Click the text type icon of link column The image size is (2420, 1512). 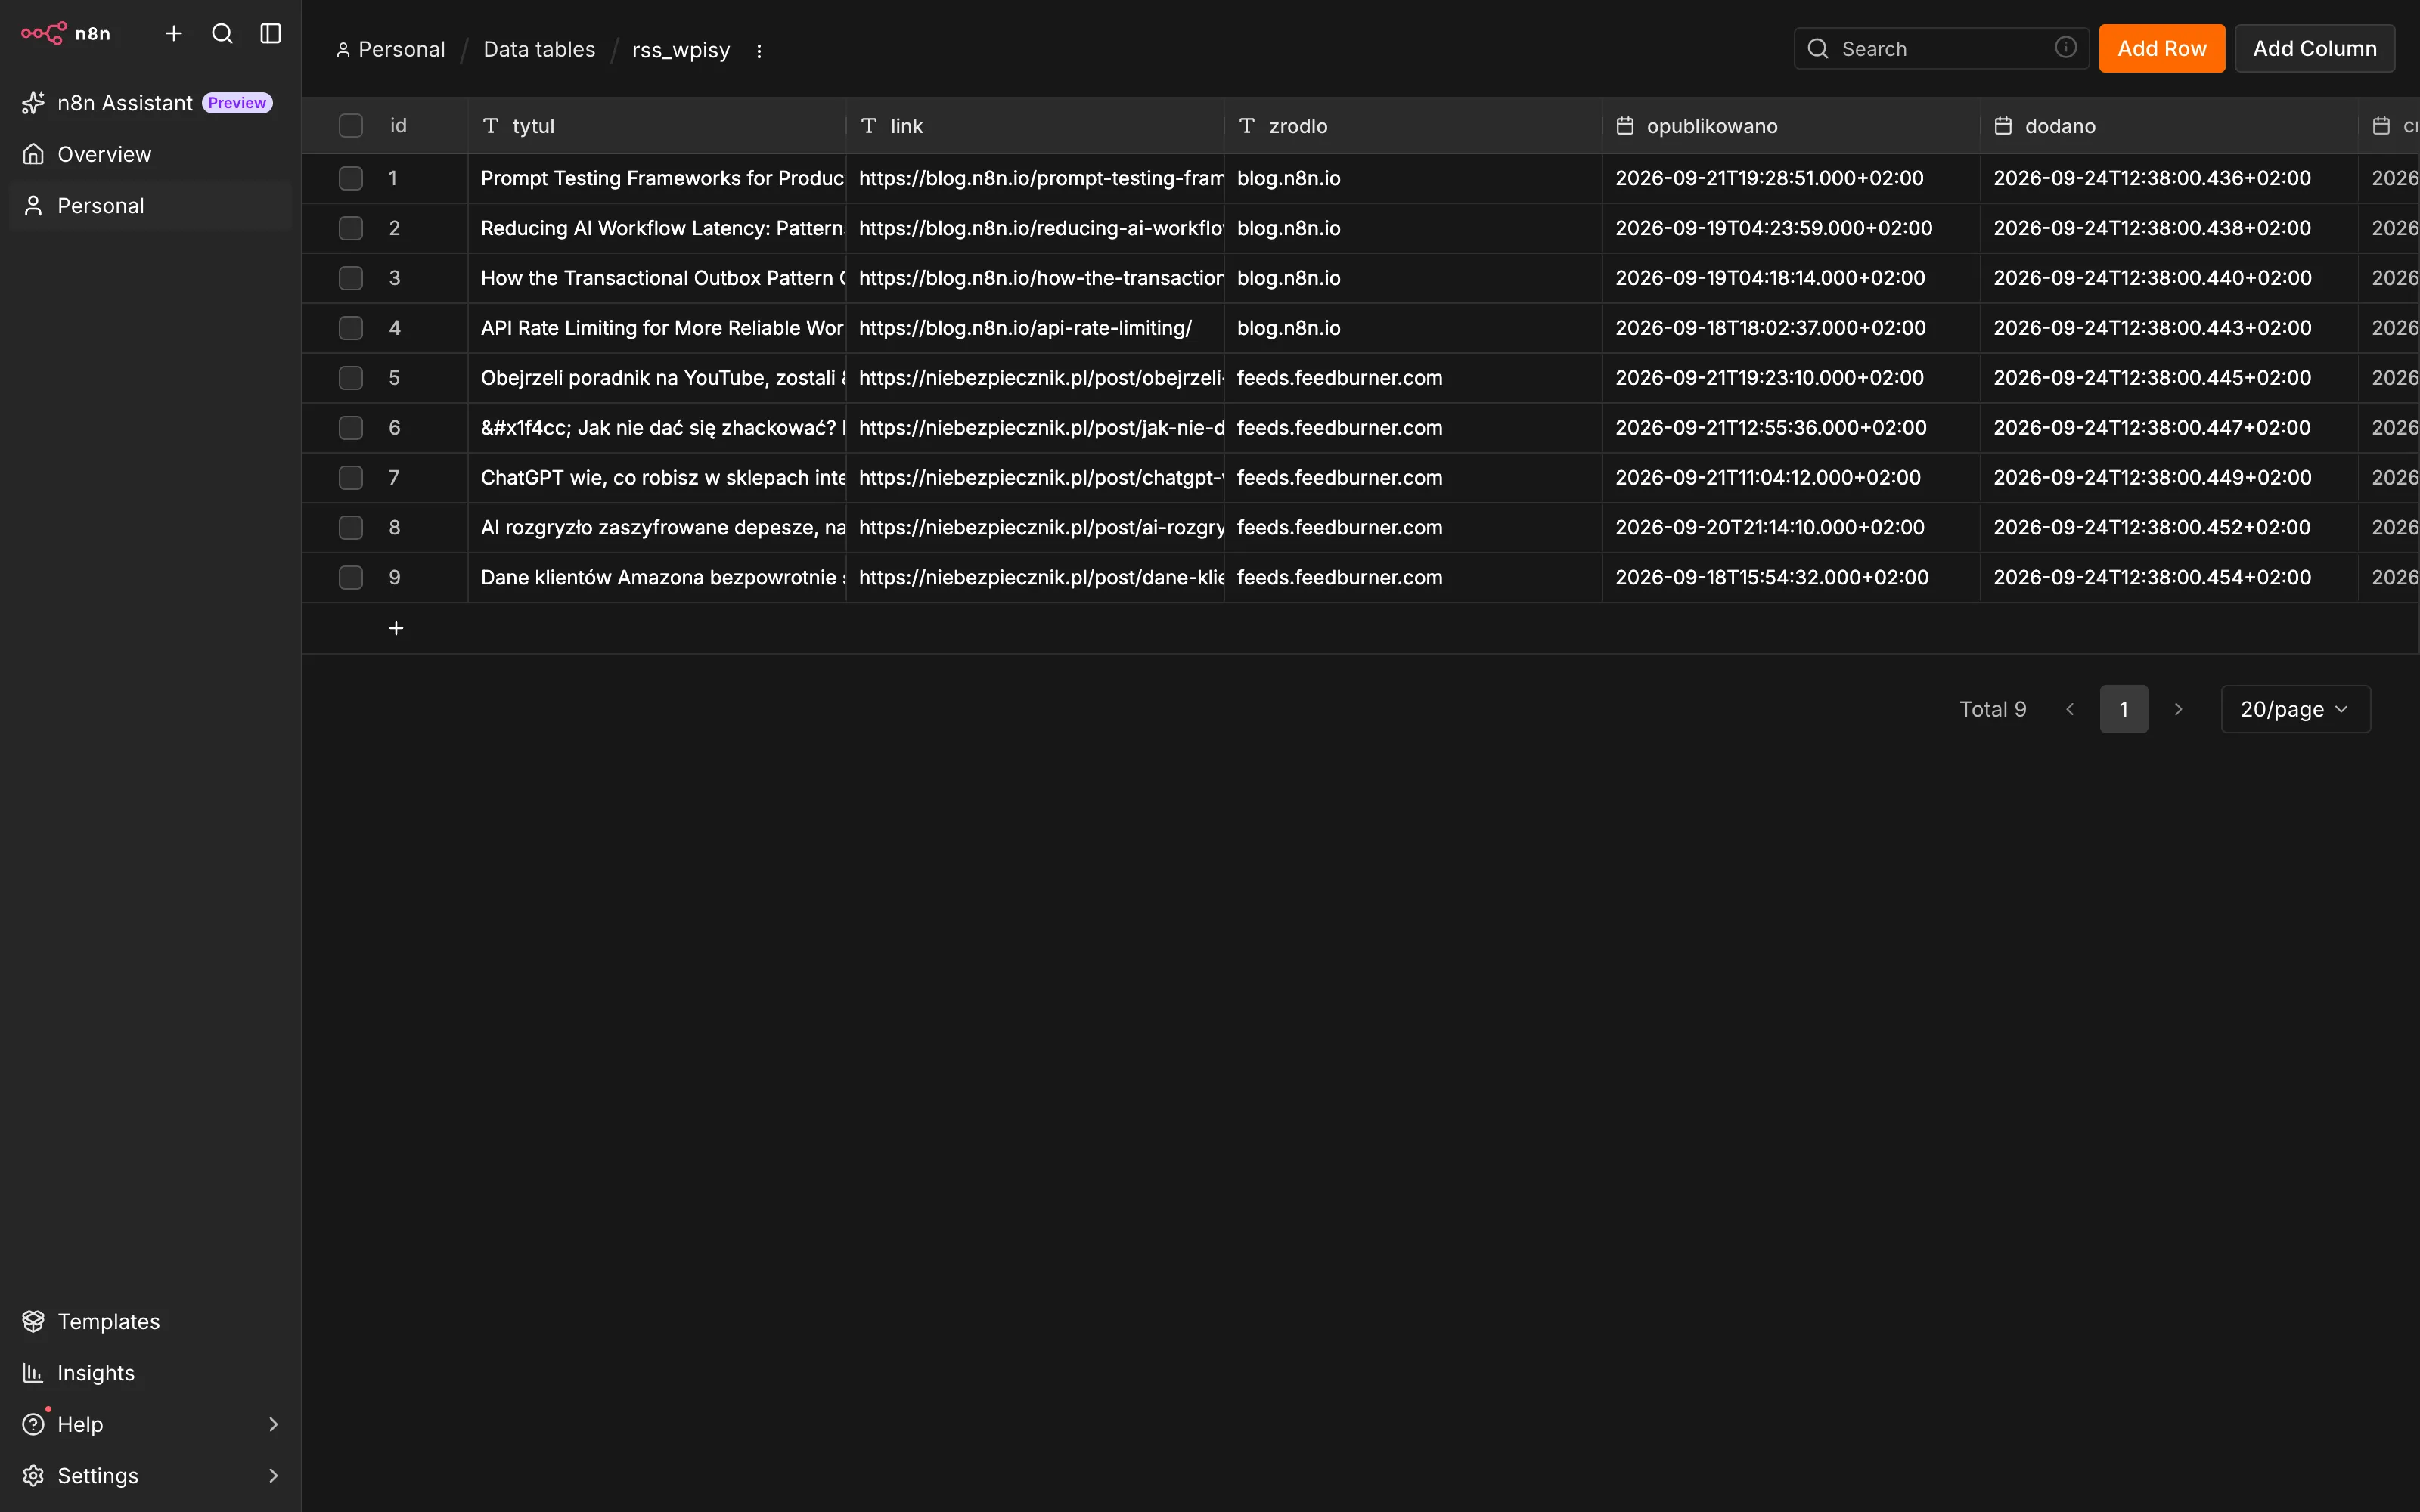pos(869,126)
